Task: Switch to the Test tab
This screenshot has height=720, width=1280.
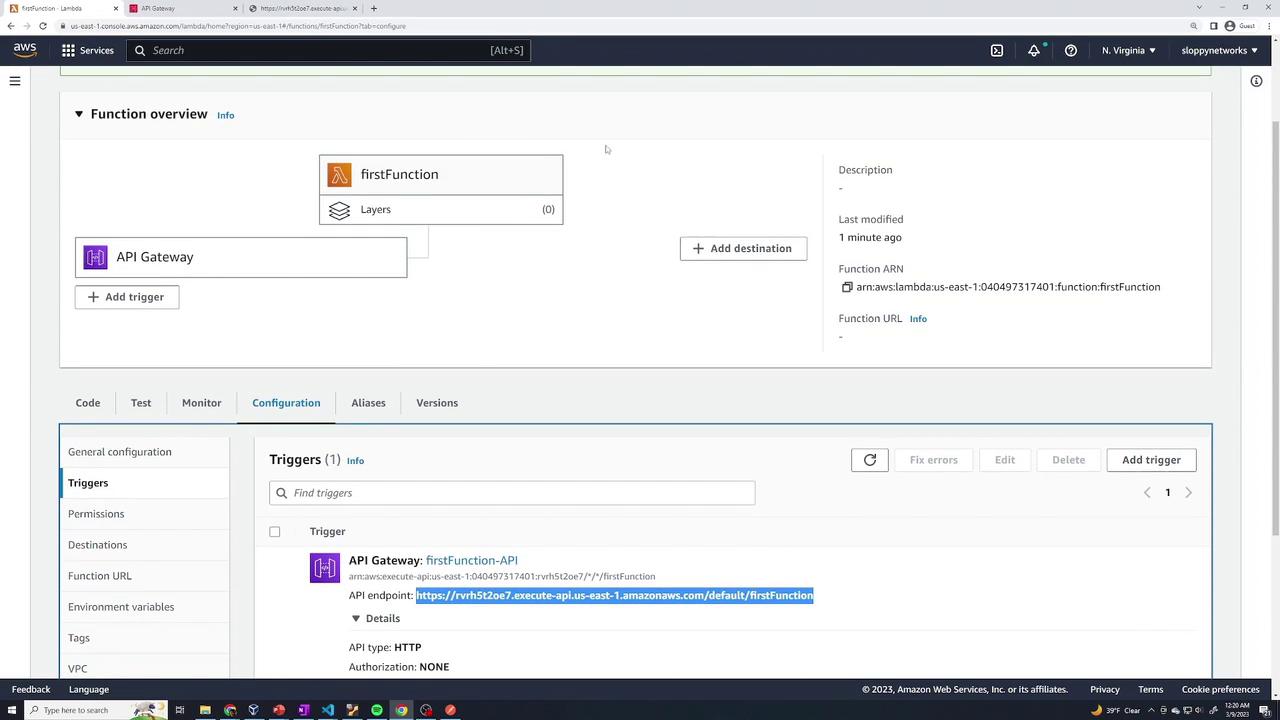Action: (141, 403)
